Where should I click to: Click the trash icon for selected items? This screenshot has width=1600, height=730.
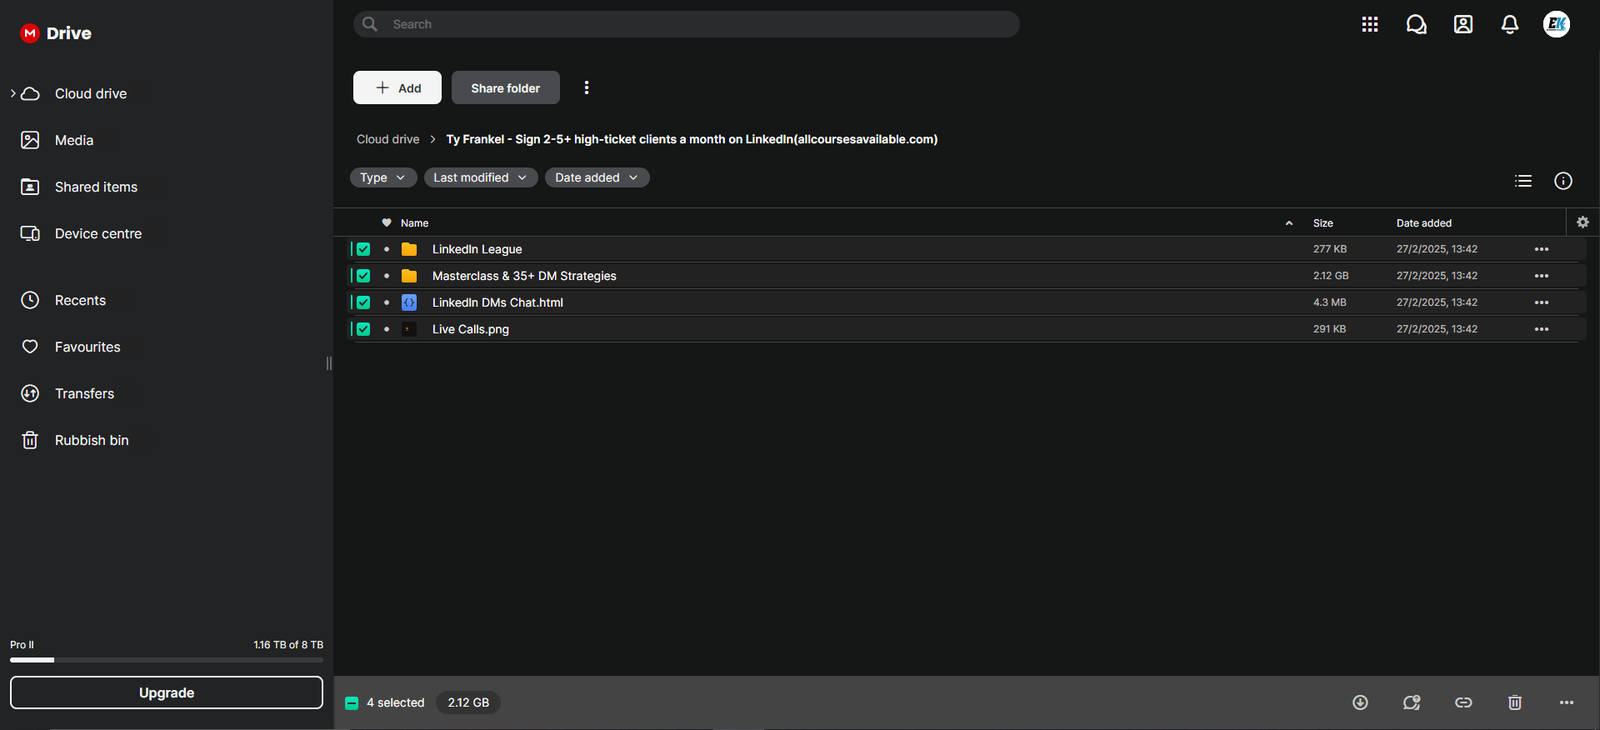click(x=1515, y=703)
